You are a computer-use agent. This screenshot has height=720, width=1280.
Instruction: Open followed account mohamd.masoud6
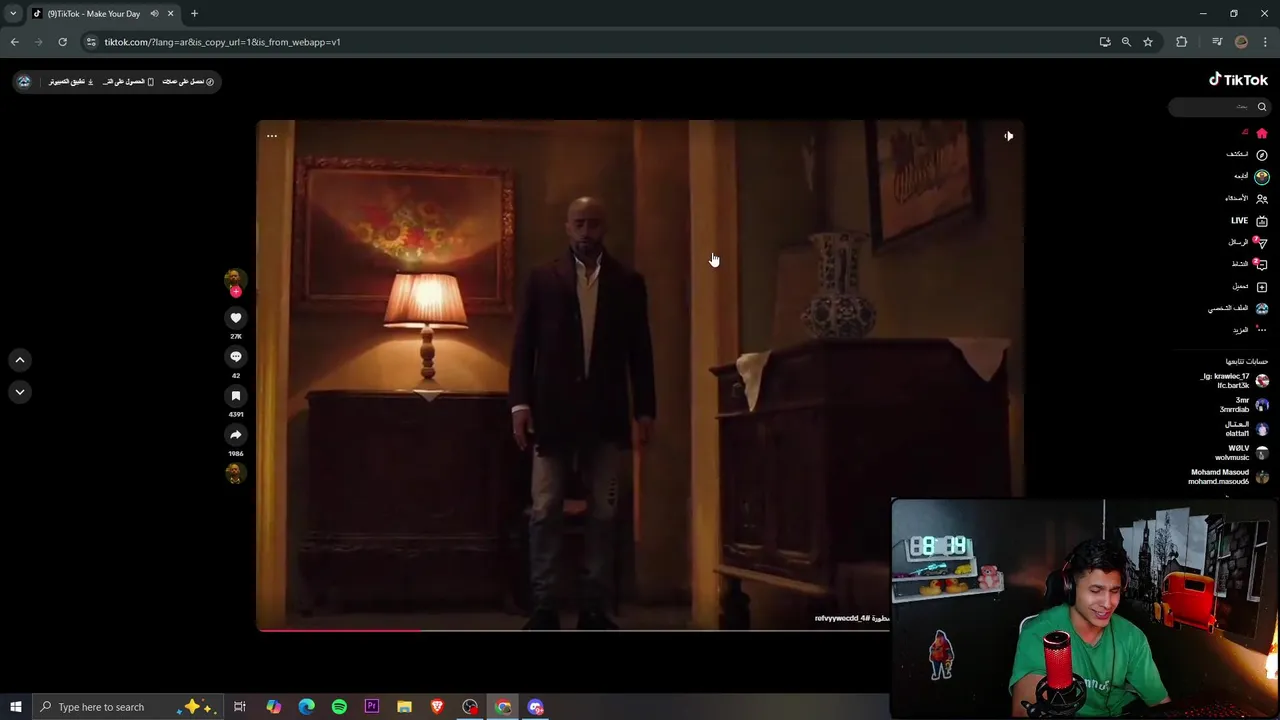click(x=1229, y=477)
